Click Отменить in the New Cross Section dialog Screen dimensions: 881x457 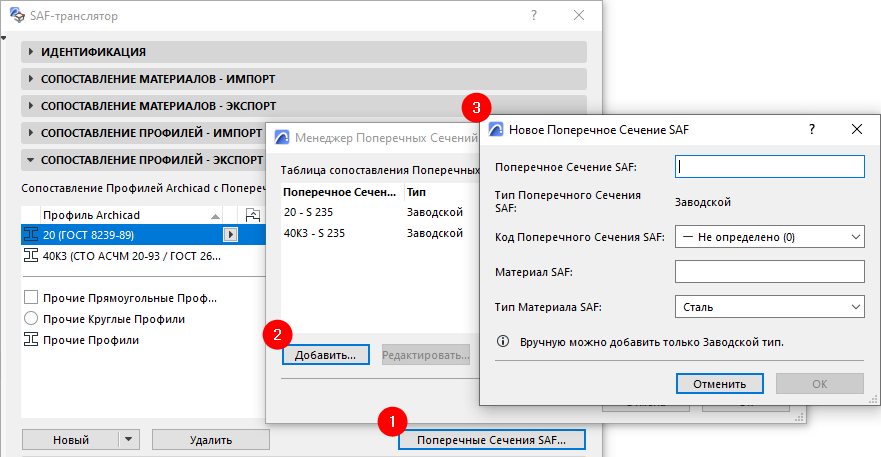point(720,383)
